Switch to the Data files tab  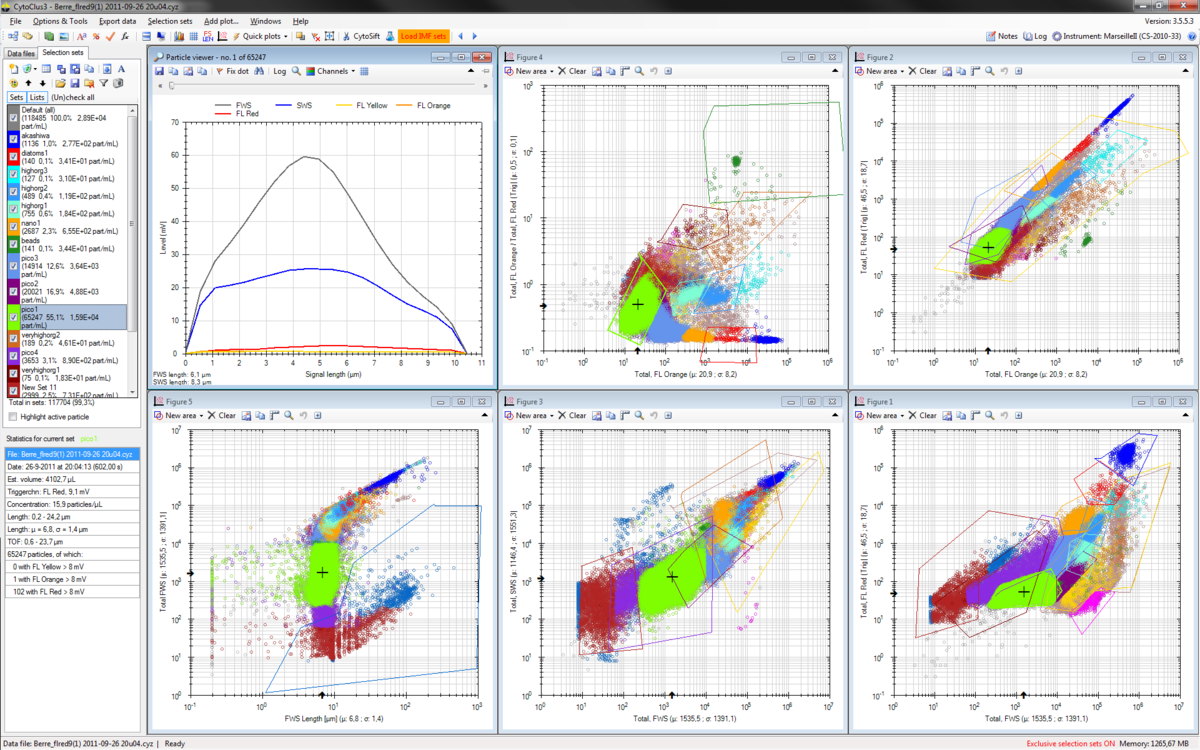21,53
